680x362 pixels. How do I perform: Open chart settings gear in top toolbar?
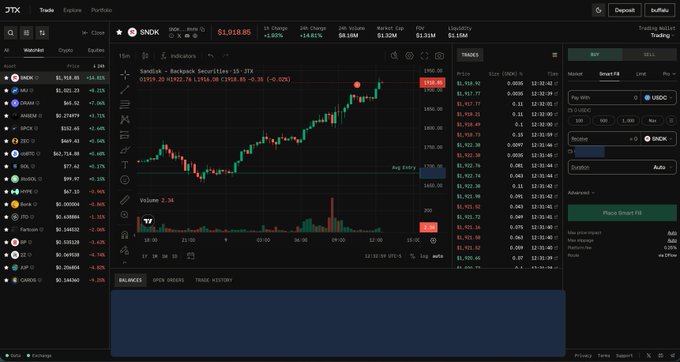409,55
